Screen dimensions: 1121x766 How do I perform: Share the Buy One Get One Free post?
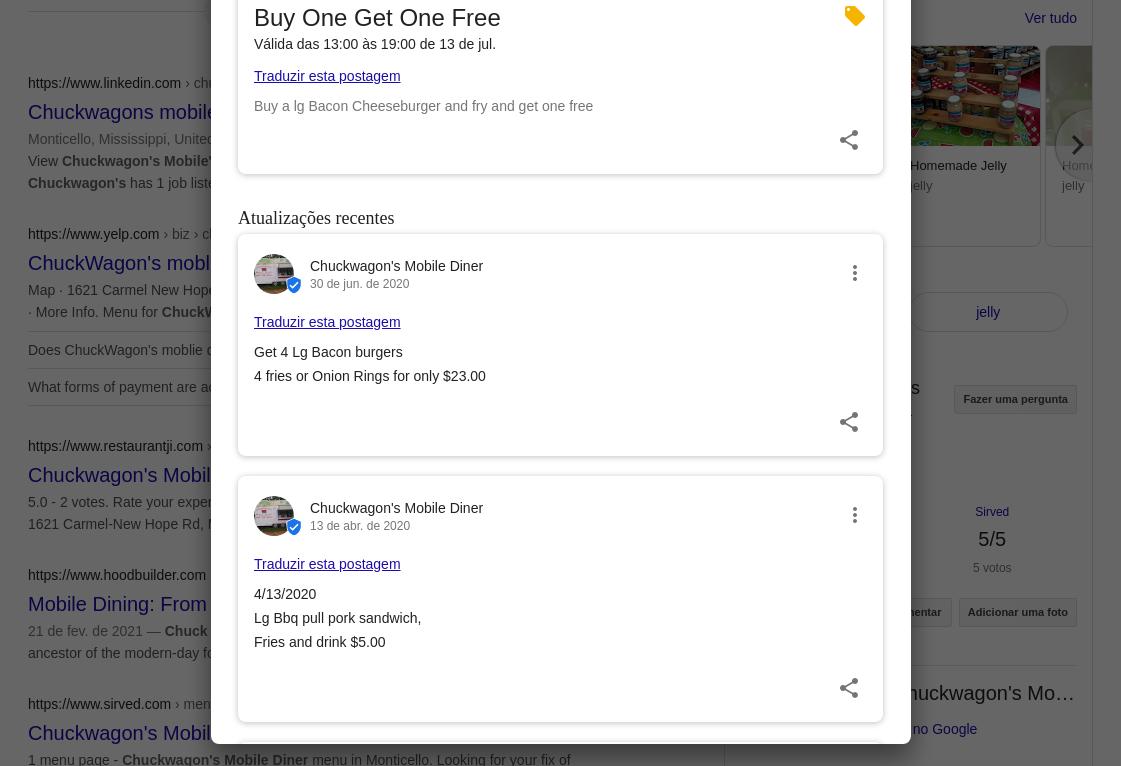[x=848, y=140]
